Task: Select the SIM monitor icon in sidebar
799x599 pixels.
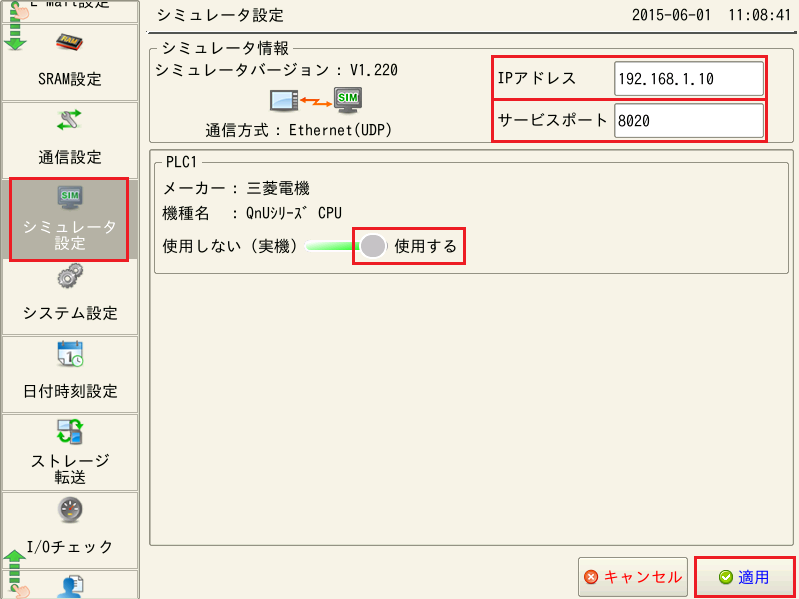Action: (x=69, y=196)
